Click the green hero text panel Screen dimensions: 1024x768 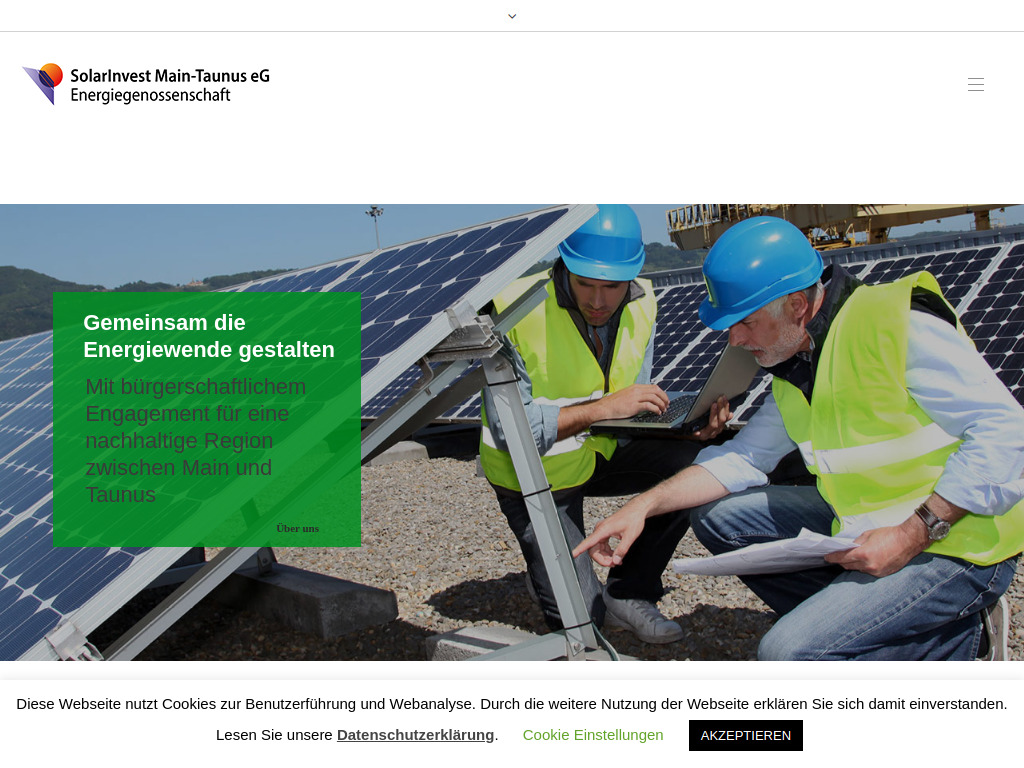[207, 419]
